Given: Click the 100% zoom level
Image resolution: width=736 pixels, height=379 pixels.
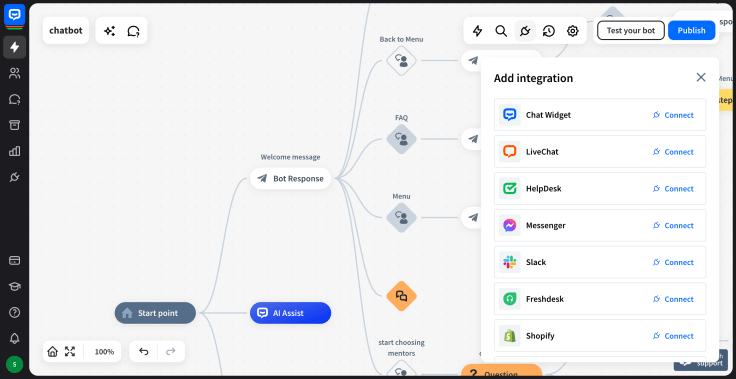Looking at the screenshot, I should click(x=104, y=352).
